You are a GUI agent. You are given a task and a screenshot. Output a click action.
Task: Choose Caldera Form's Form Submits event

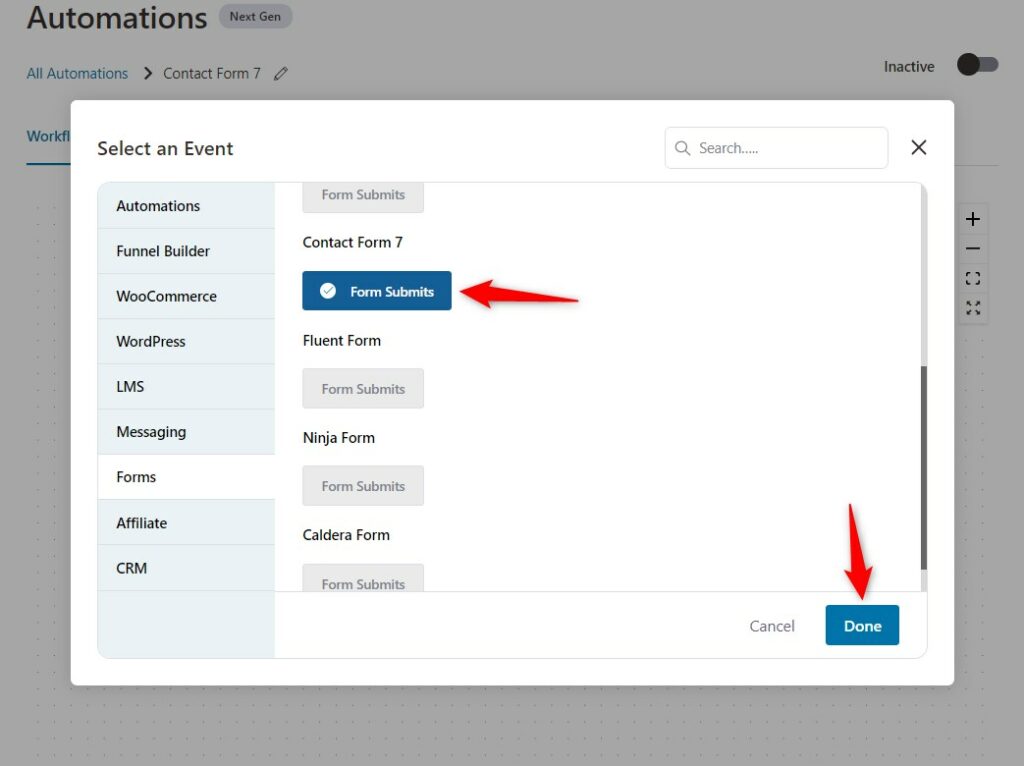[363, 578]
